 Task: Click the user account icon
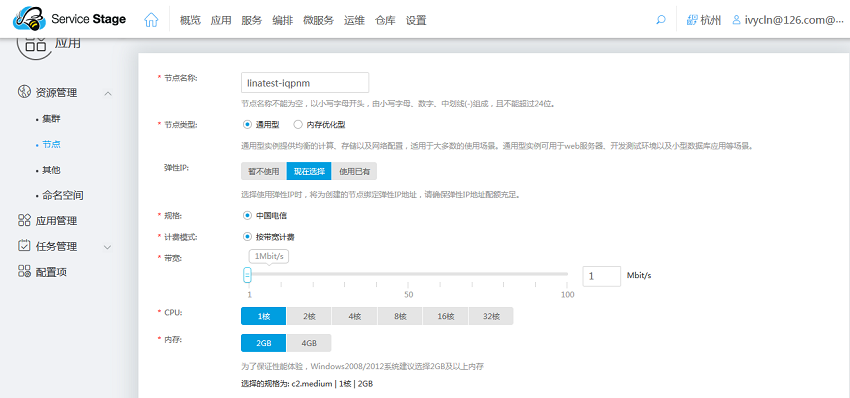click(x=736, y=20)
